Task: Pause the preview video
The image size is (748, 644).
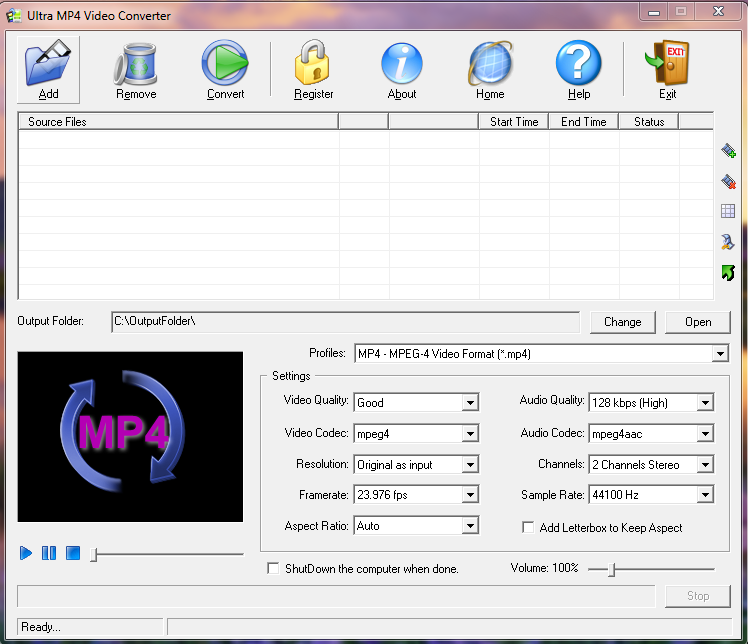Action: [x=49, y=553]
